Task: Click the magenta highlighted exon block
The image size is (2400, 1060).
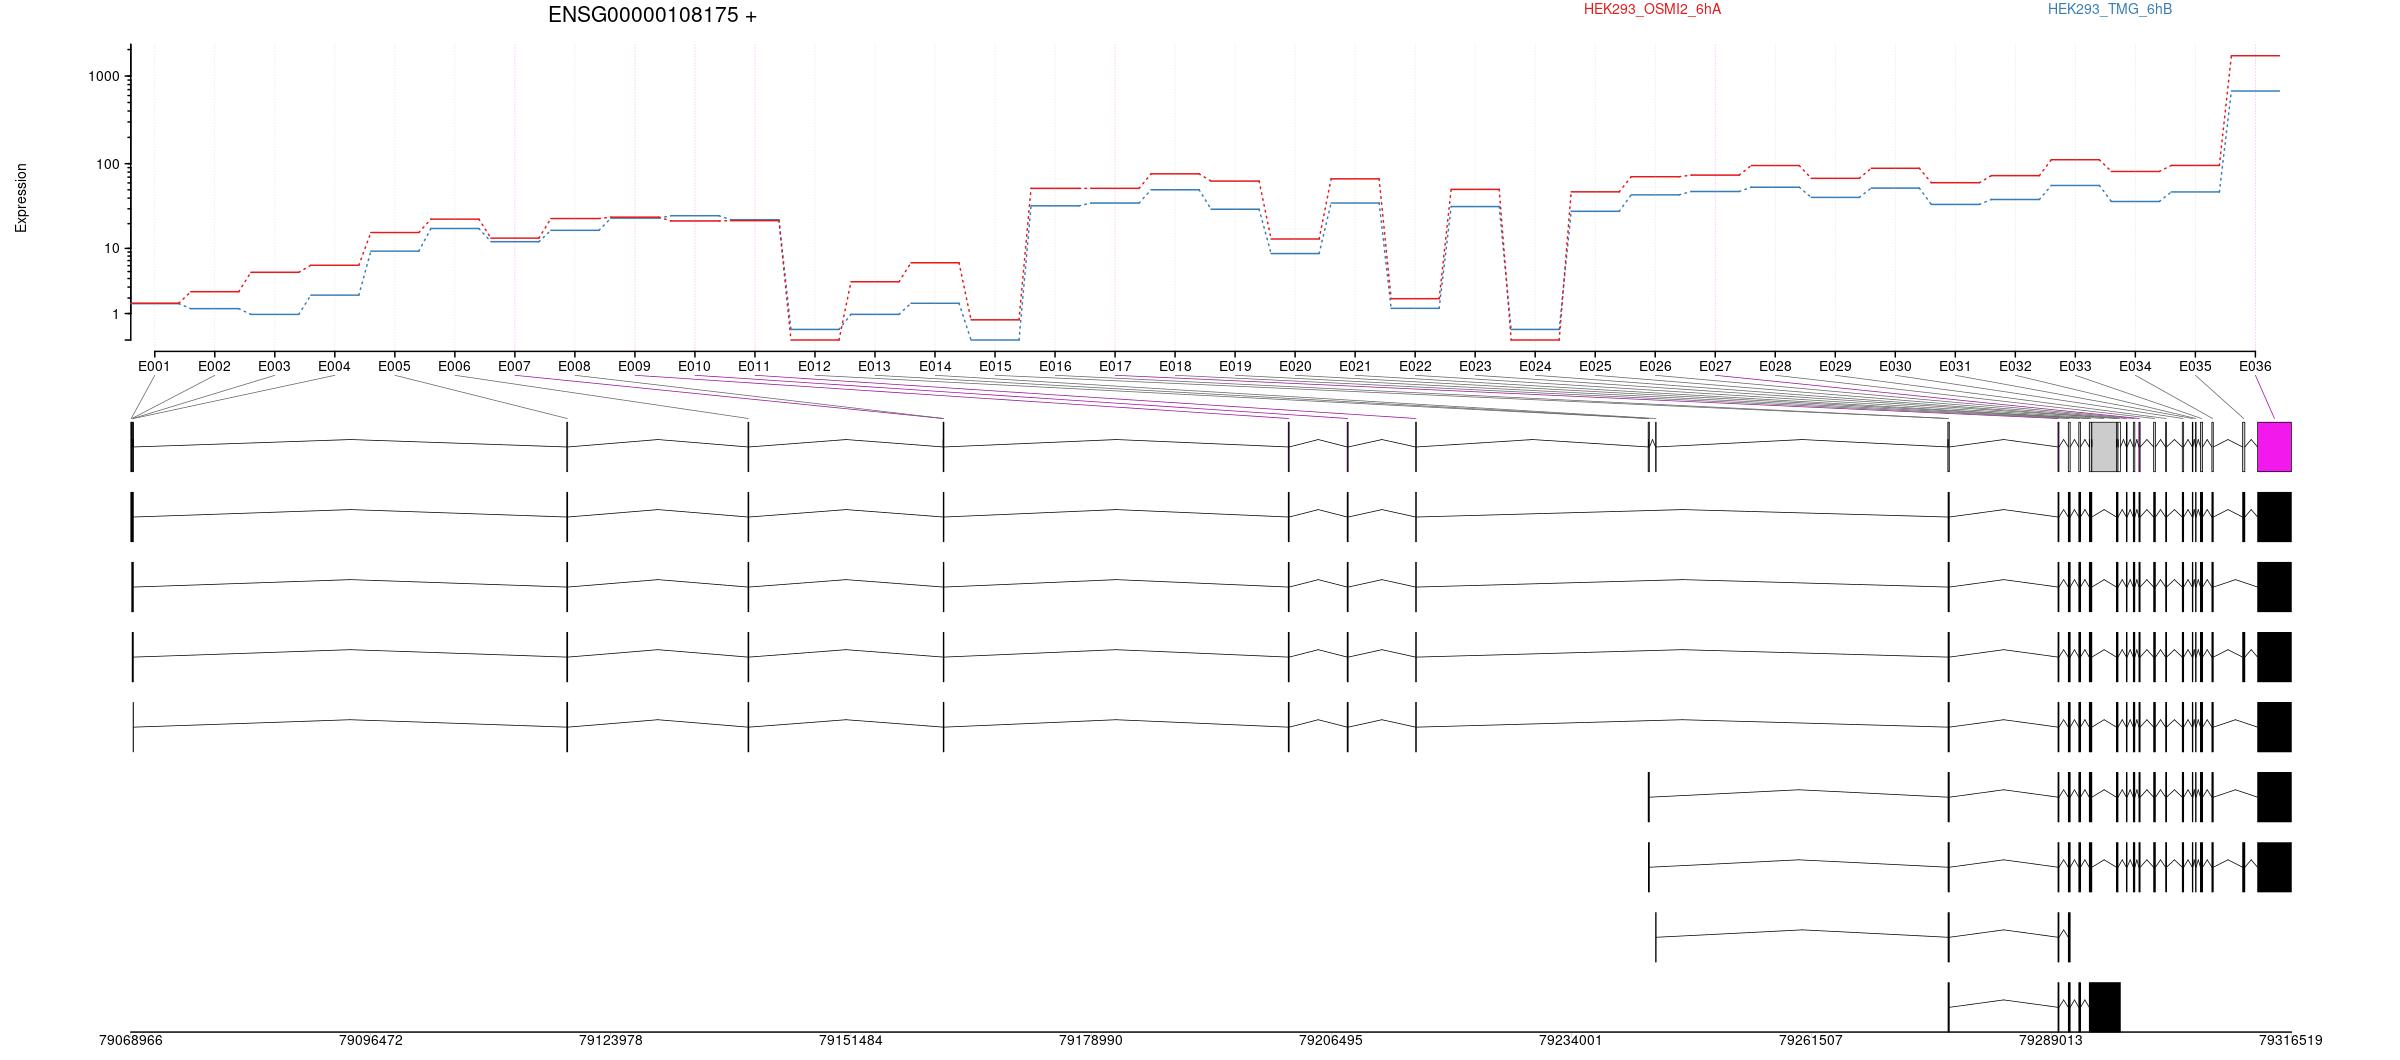Action: [2274, 447]
